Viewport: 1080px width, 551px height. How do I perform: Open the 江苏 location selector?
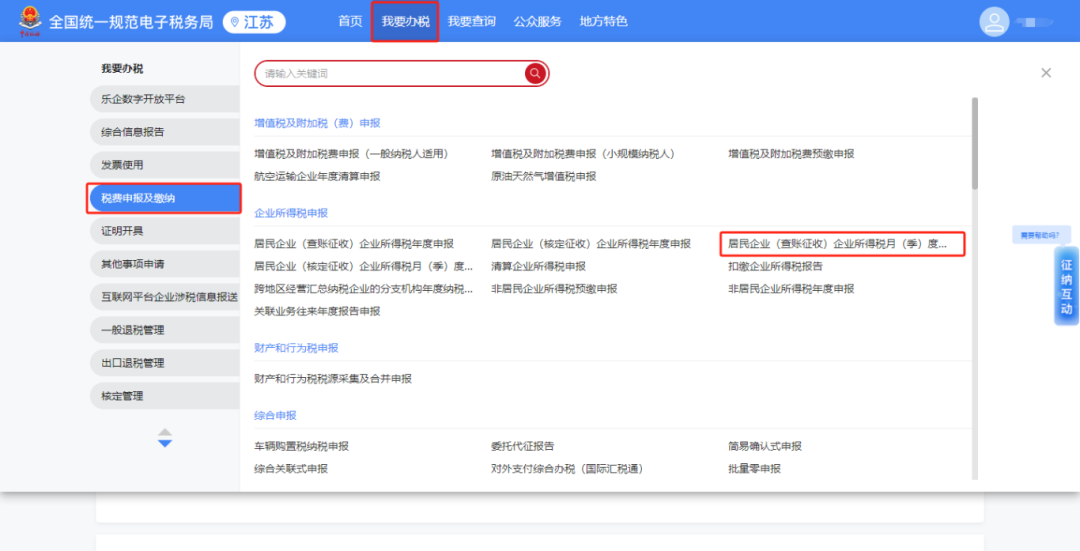click(x=254, y=22)
